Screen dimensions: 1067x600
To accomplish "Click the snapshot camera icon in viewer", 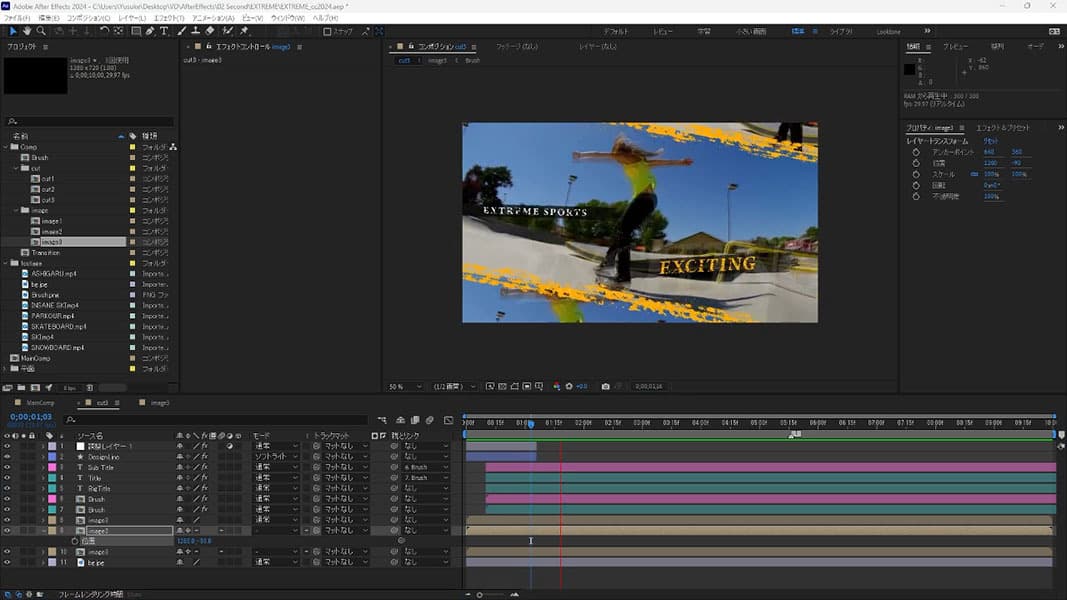I will [605, 386].
